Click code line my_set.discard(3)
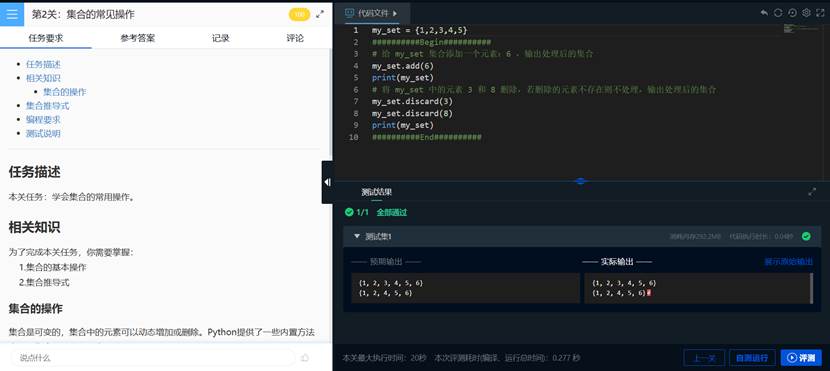 point(412,101)
